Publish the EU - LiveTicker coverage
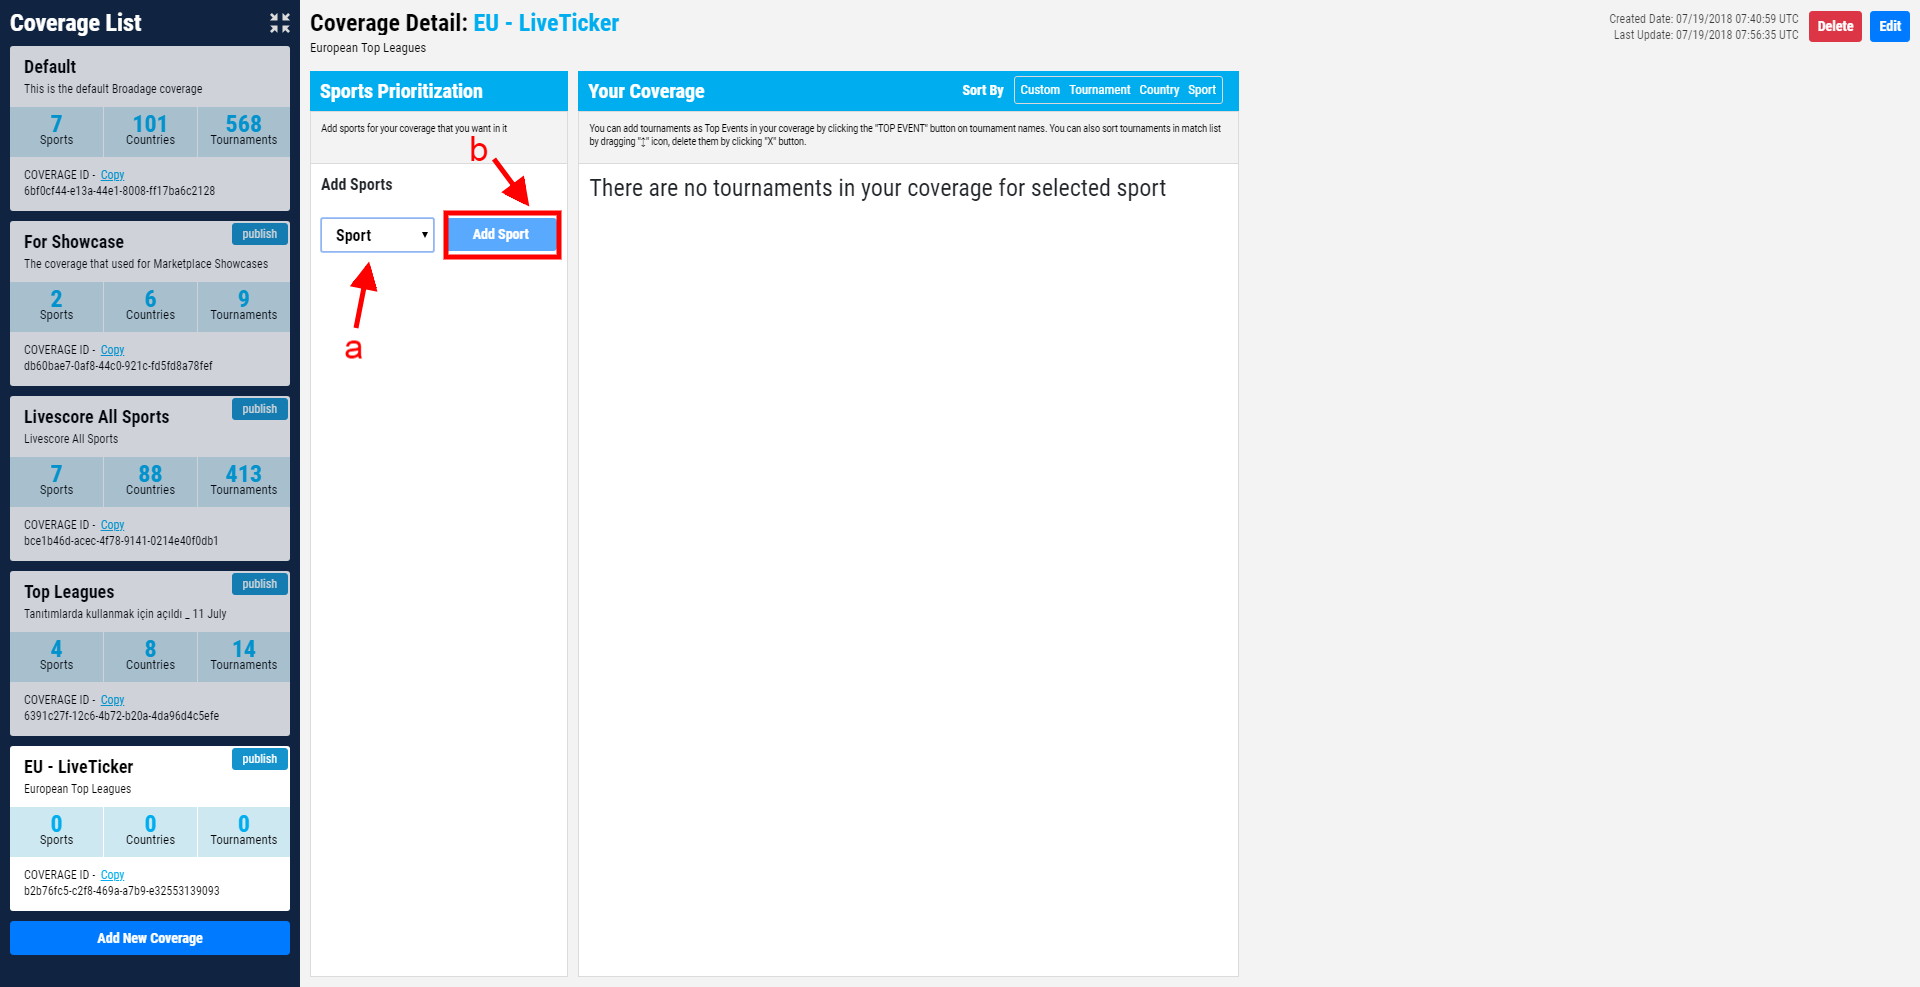Image resolution: width=1920 pixels, height=987 pixels. click(260, 759)
